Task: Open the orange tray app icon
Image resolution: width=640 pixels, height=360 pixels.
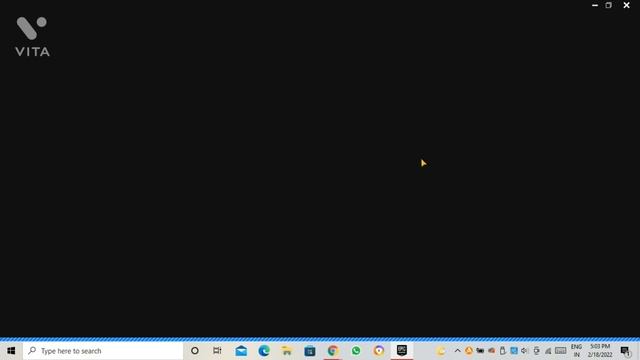Action: pyautogui.click(x=469, y=351)
